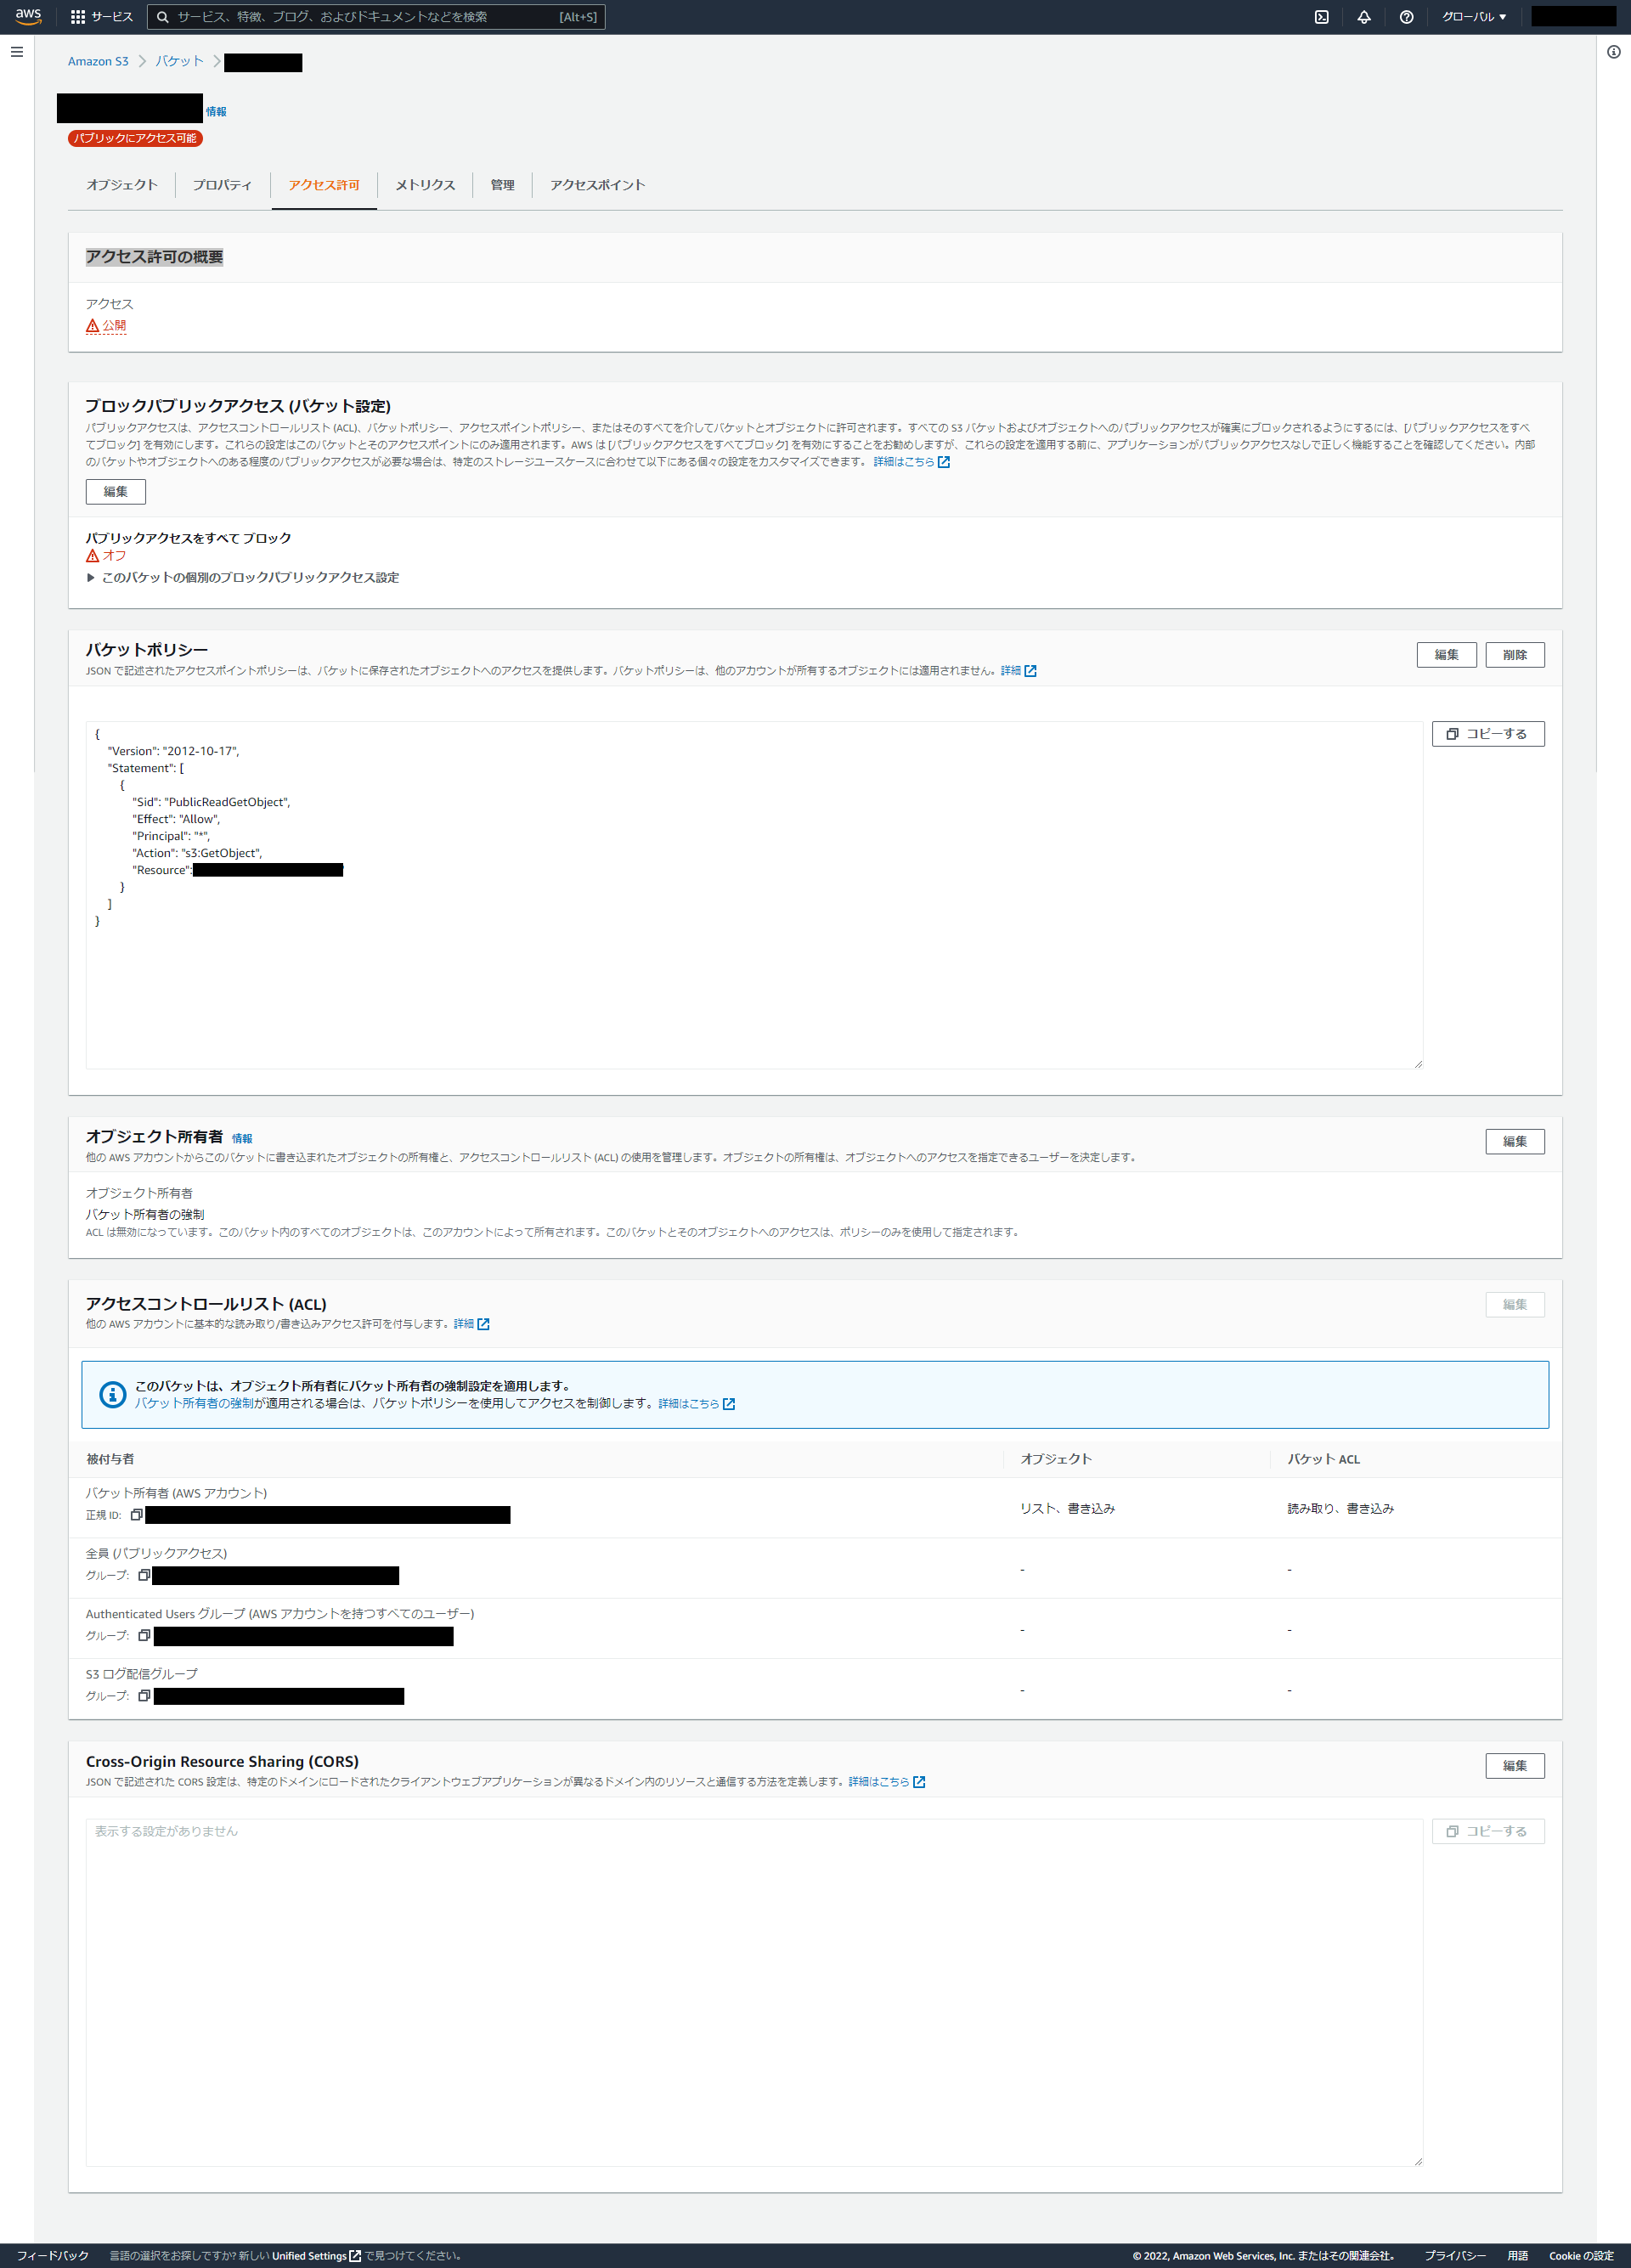Open the CloudShell terminal icon
Viewport: 1631px width, 2268px height.
[1322, 16]
